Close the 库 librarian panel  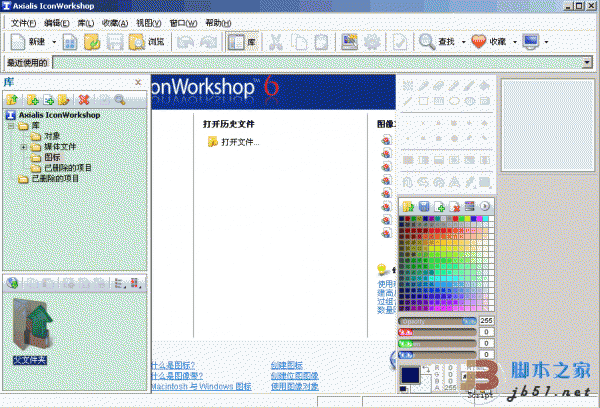pos(138,82)
